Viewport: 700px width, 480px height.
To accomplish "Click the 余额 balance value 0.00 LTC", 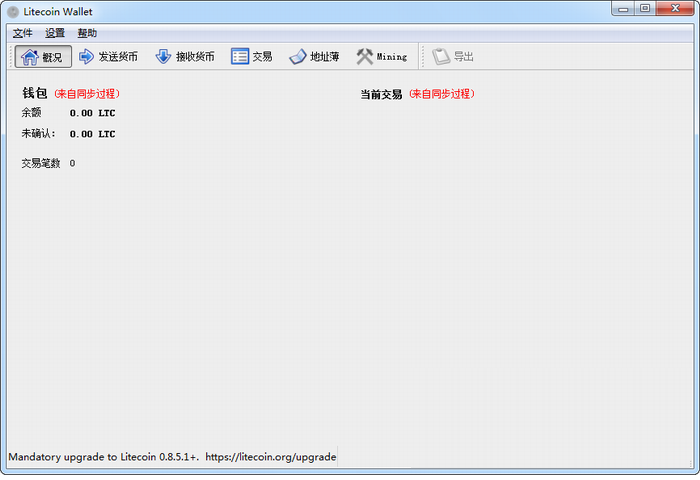I will click(92, 113).
